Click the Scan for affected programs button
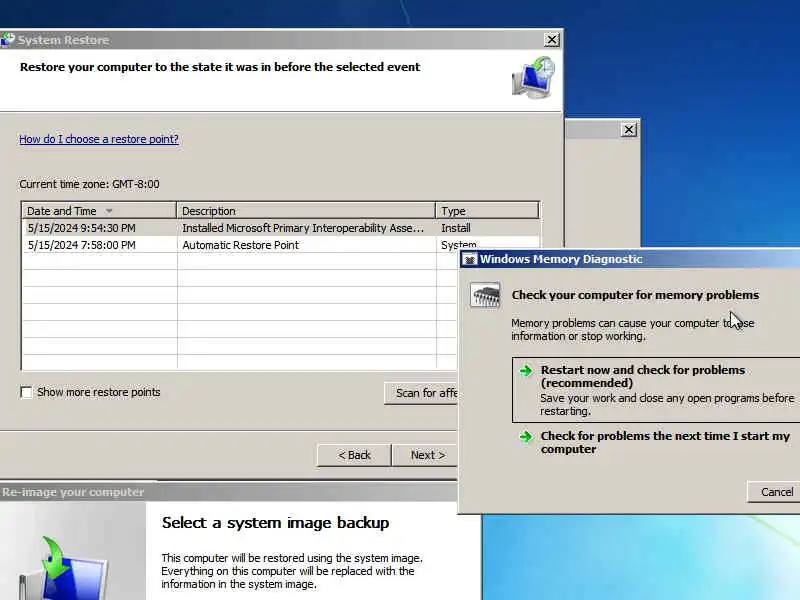Viewport: 800px width, 600px height. pyautogui.click(x=421, y=393)
